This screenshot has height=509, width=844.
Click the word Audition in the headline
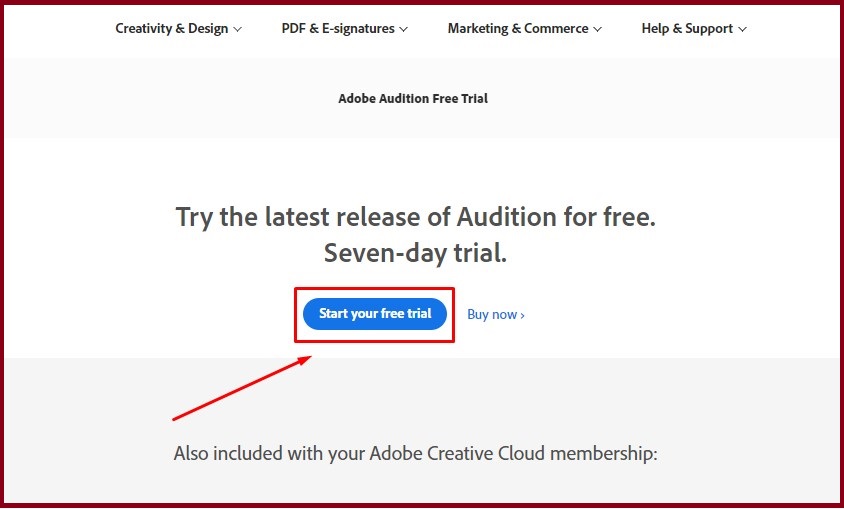tap(506, 217)
